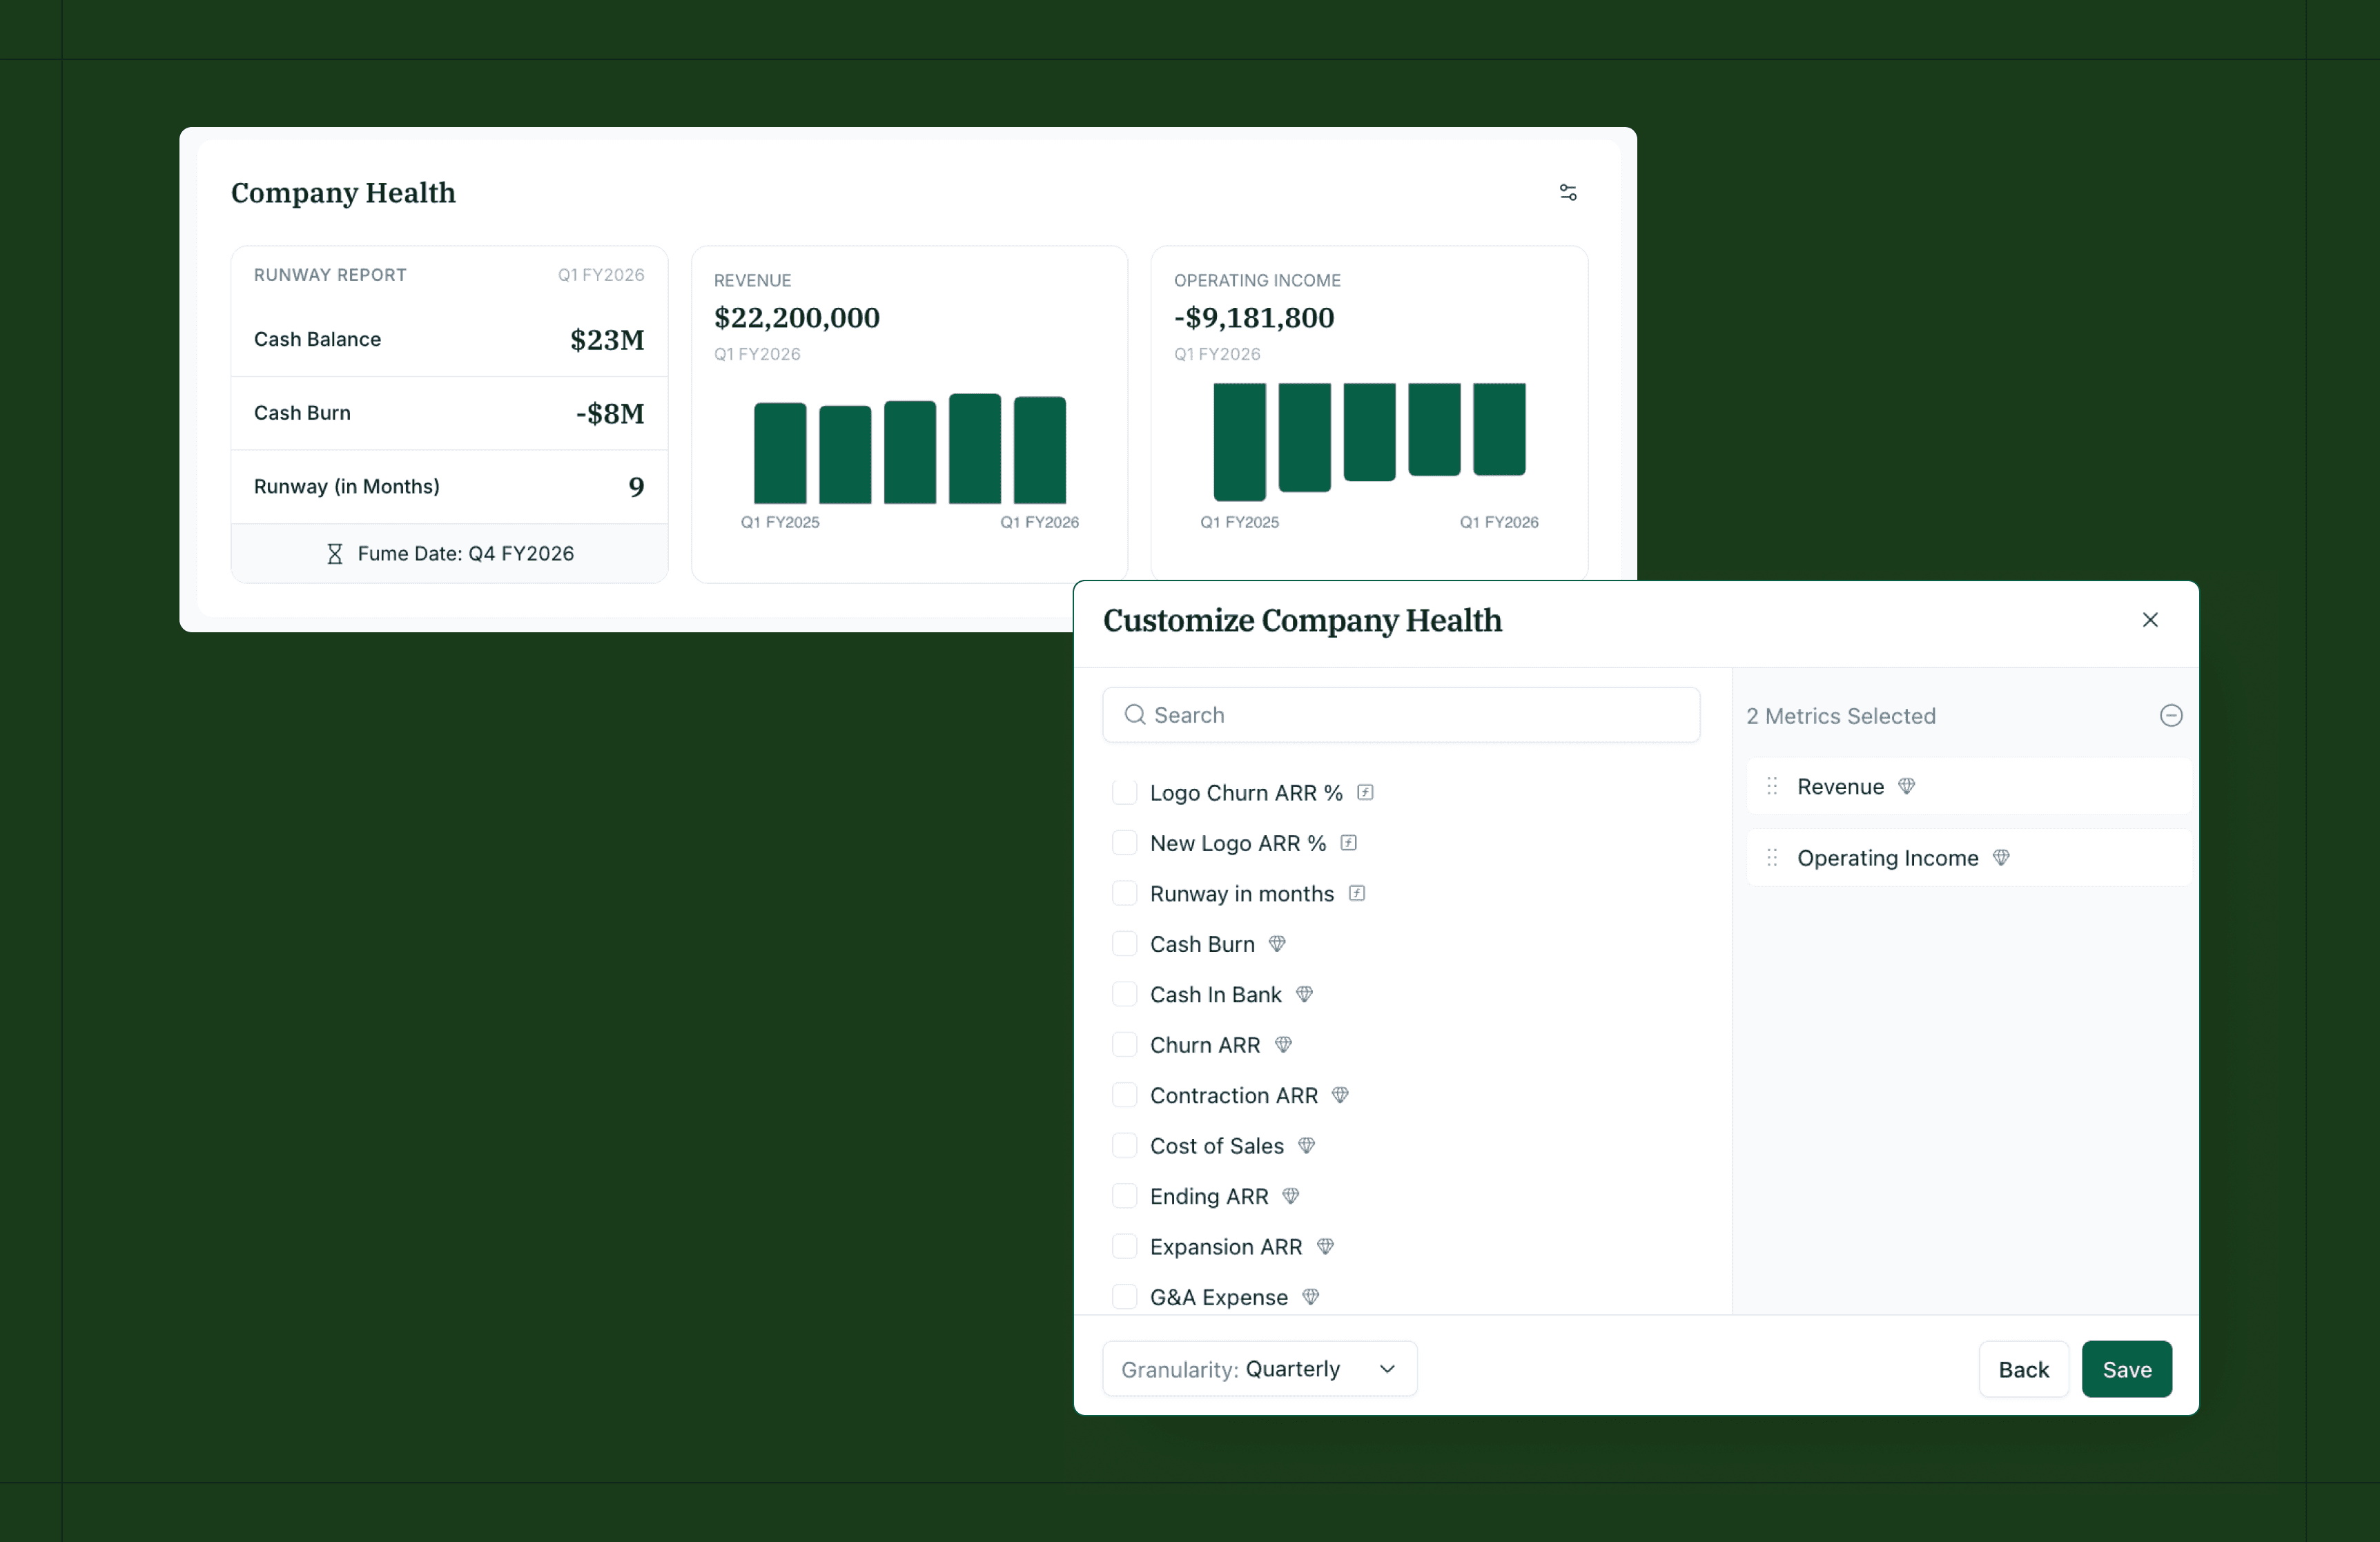Click diamond icon beside Cash In Bank

click(1303, 995)
